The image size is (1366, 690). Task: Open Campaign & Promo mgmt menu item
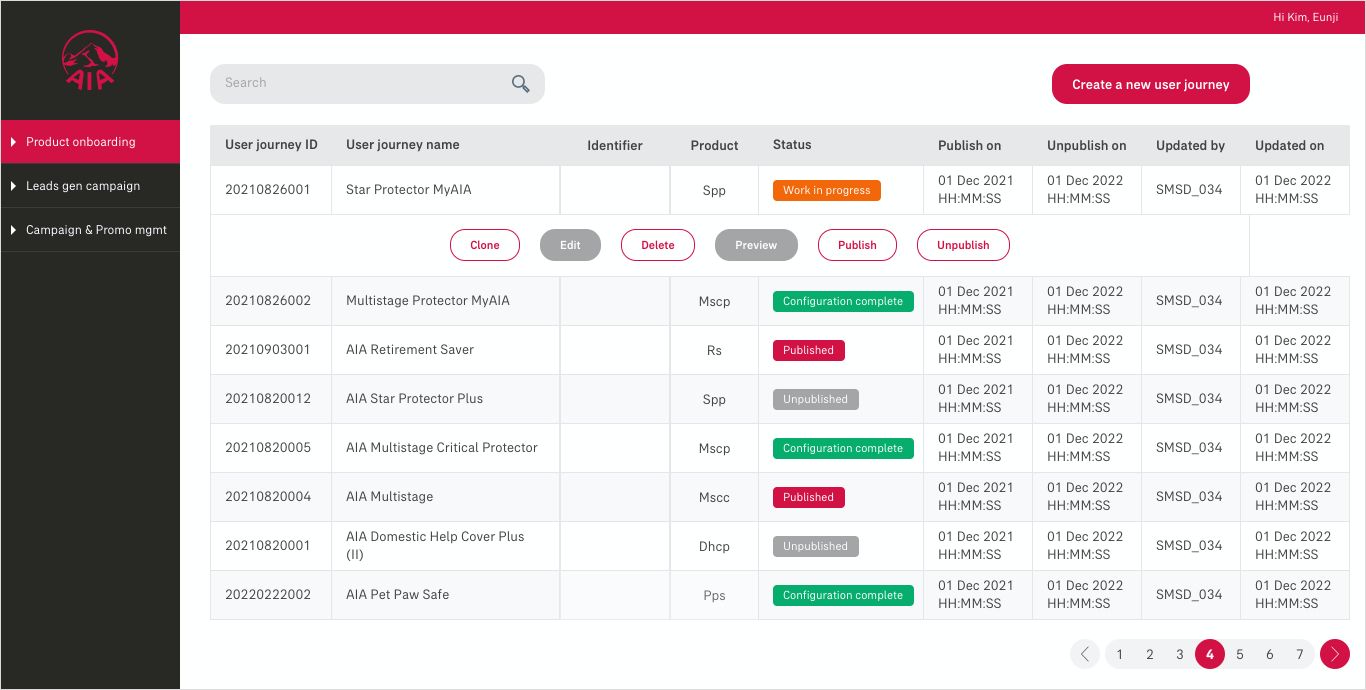[x=96, y=230]
